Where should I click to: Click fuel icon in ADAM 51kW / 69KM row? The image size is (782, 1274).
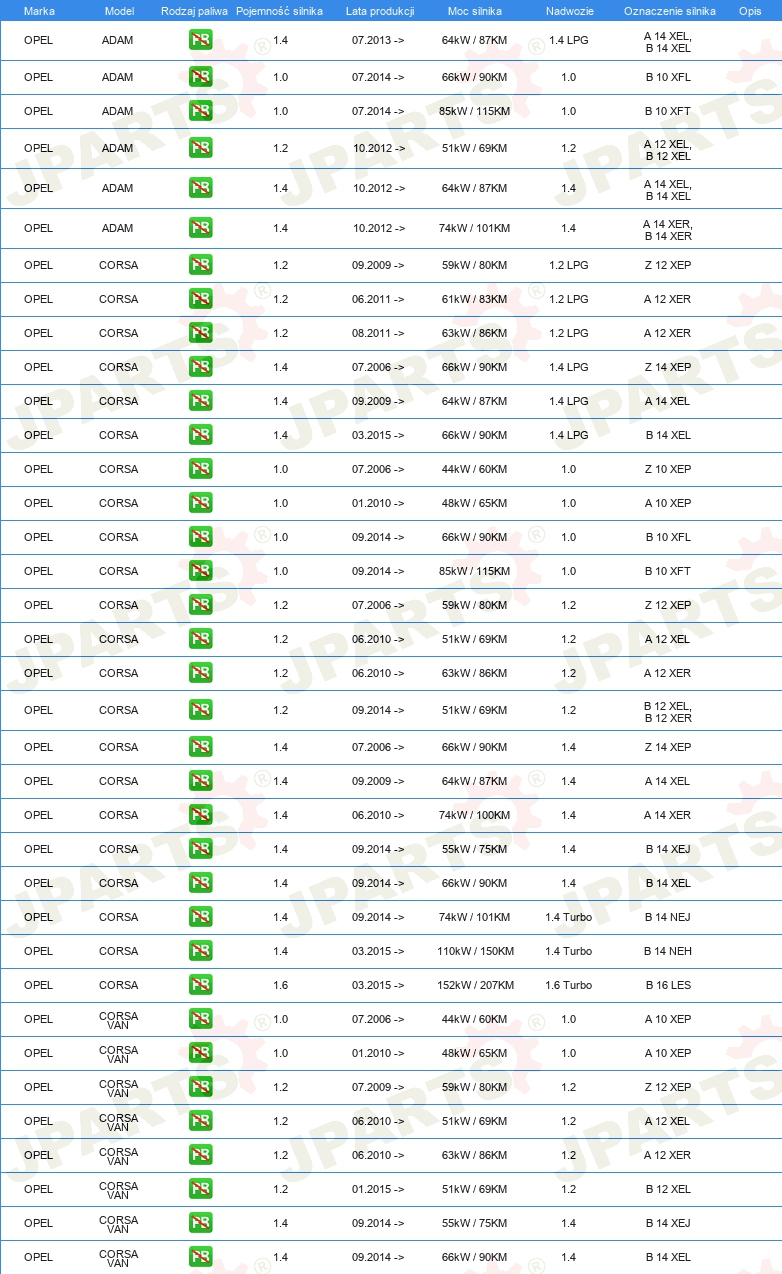(x=200, y=148)
